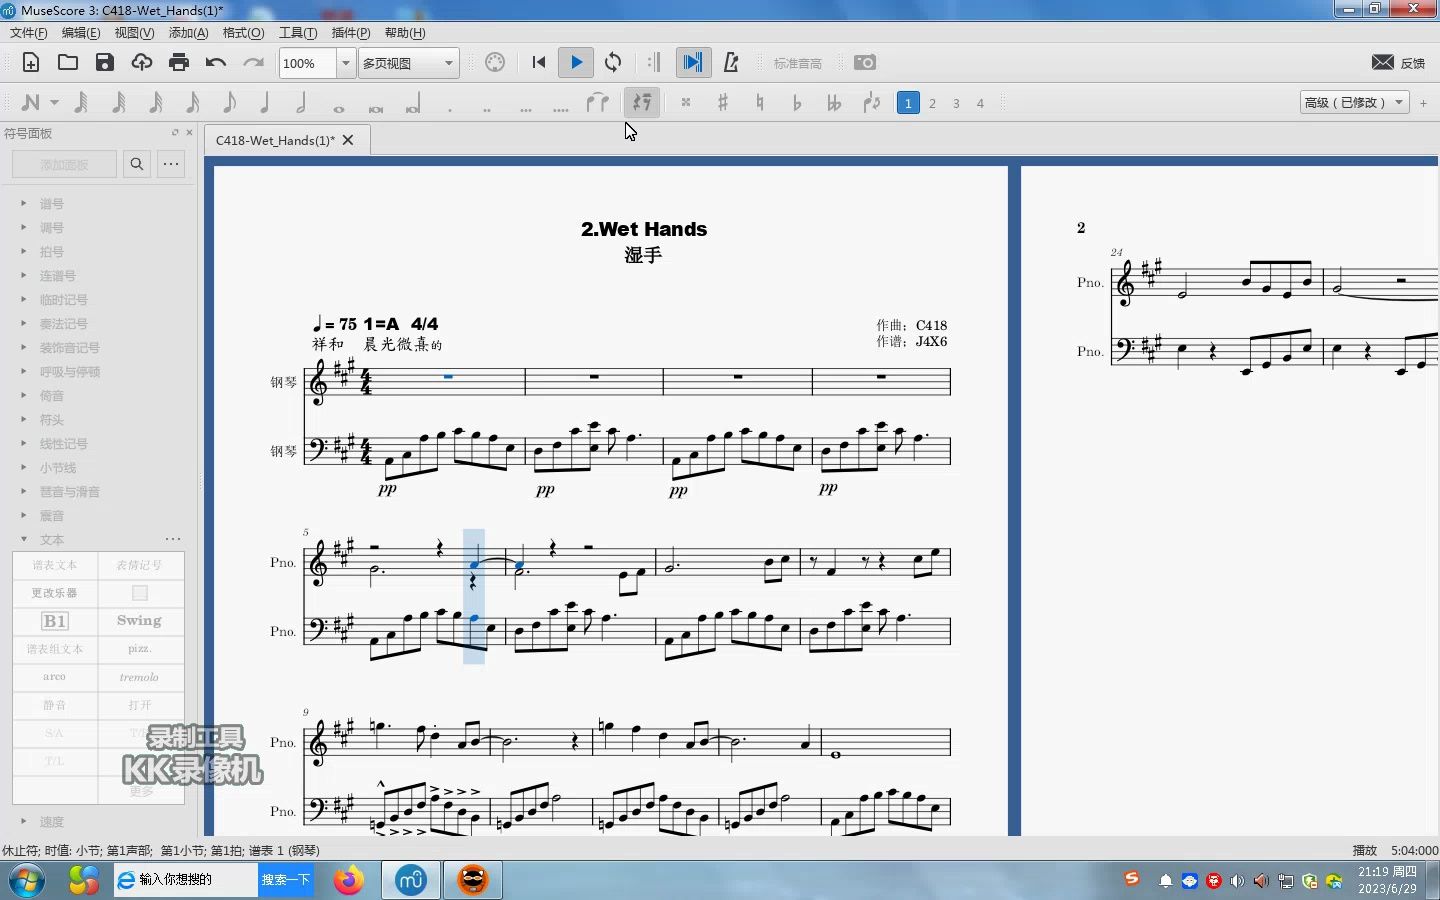Toggle the metronome icon
Image resolution: width=1440 pixels, height=900 pixels.
[731, 63]
